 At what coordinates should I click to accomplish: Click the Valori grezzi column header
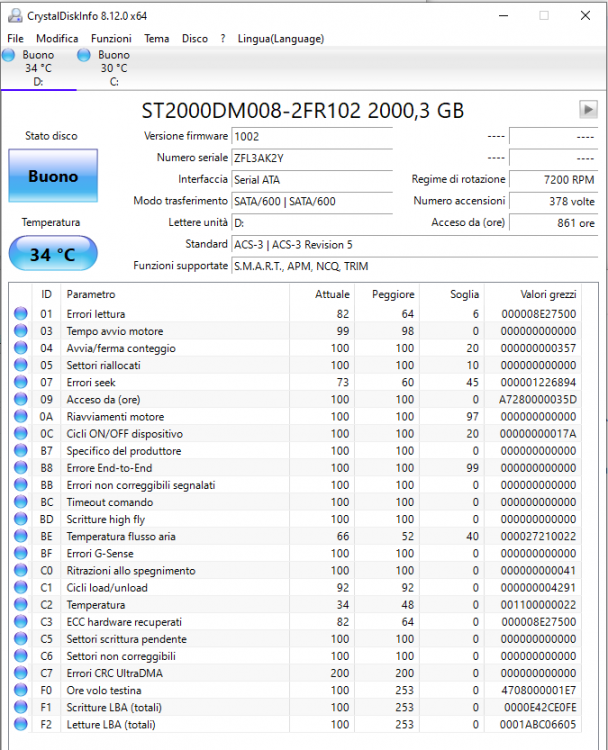pos(533,294)
